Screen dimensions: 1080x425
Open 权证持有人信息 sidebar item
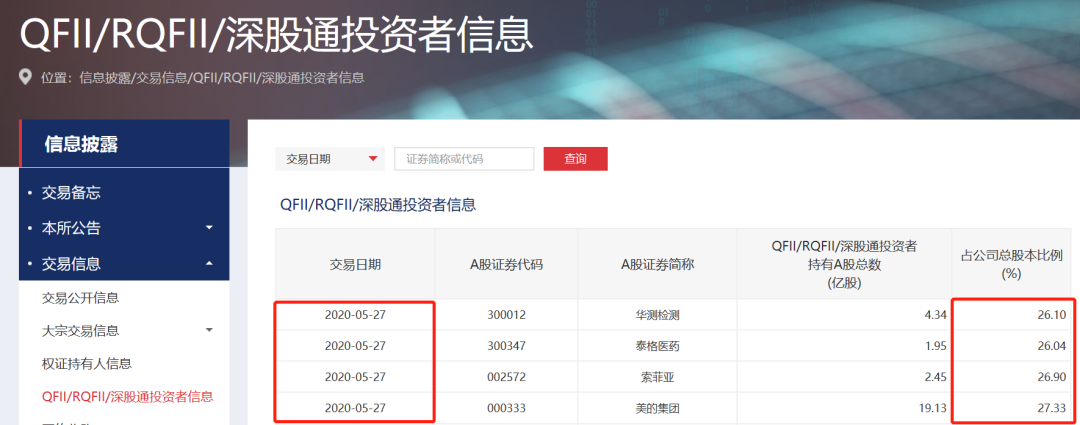click(87, 364)
